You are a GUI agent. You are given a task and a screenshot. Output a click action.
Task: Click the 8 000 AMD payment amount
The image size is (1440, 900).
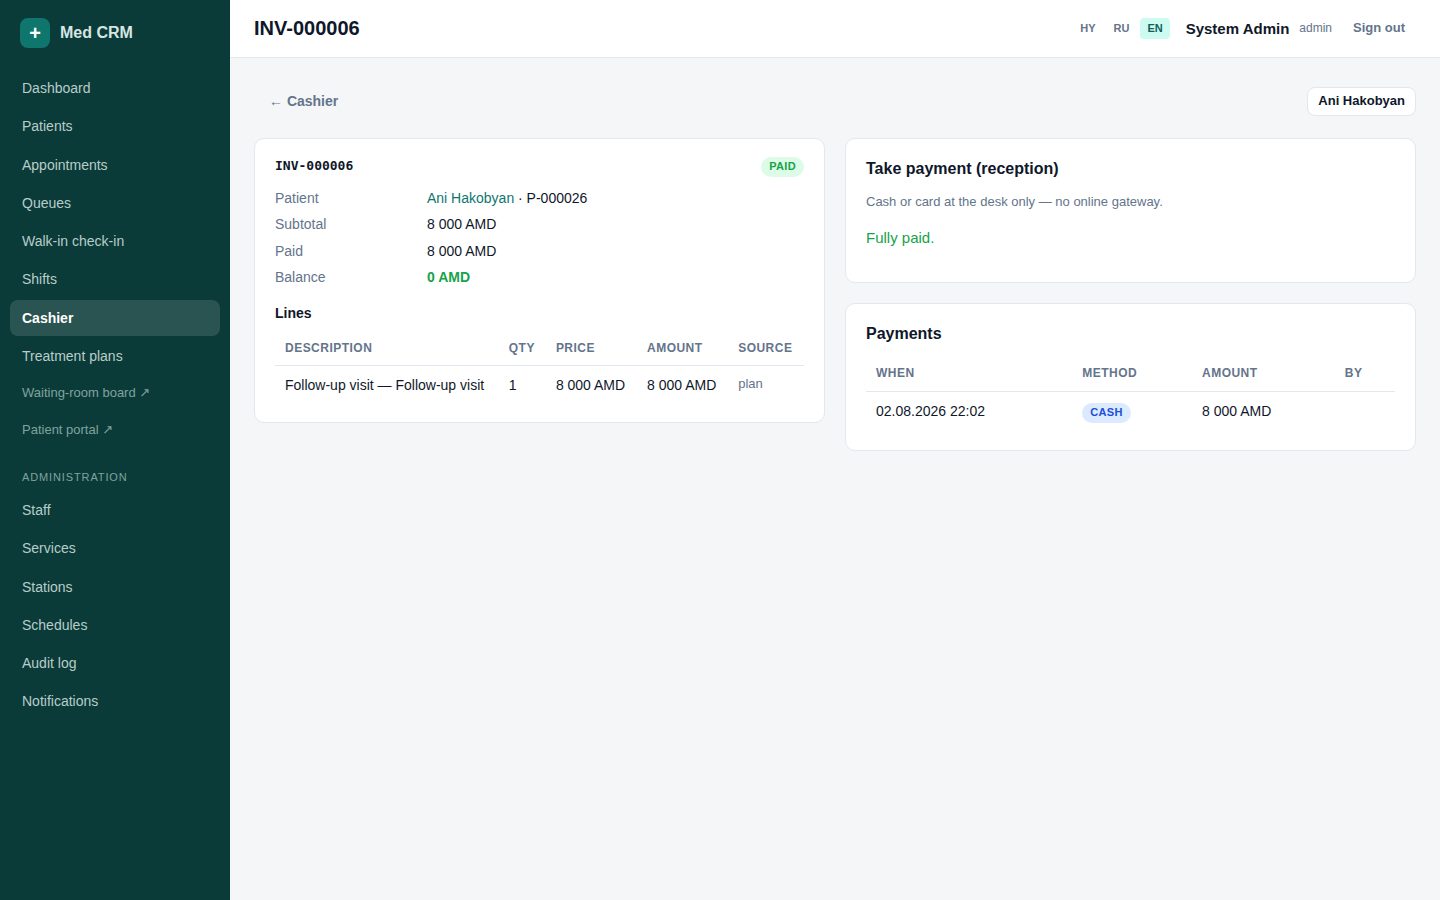(x=1236, y=411)
